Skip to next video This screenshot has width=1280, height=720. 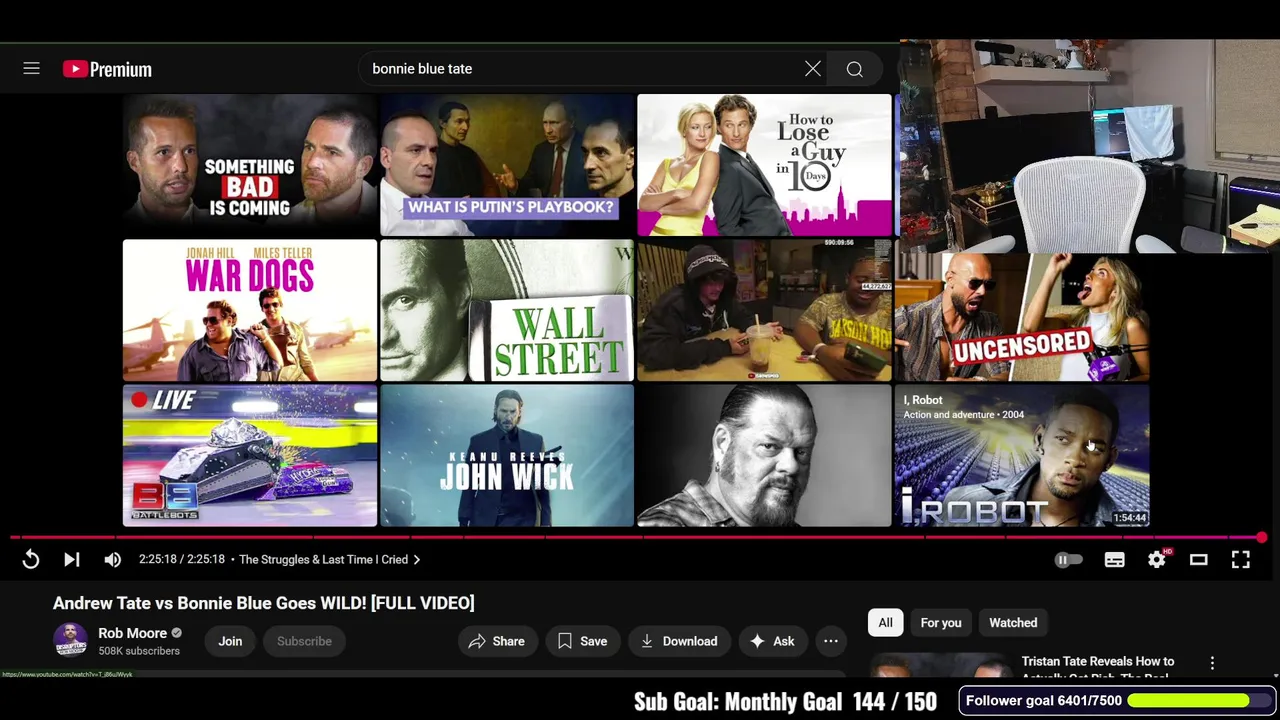72,560
